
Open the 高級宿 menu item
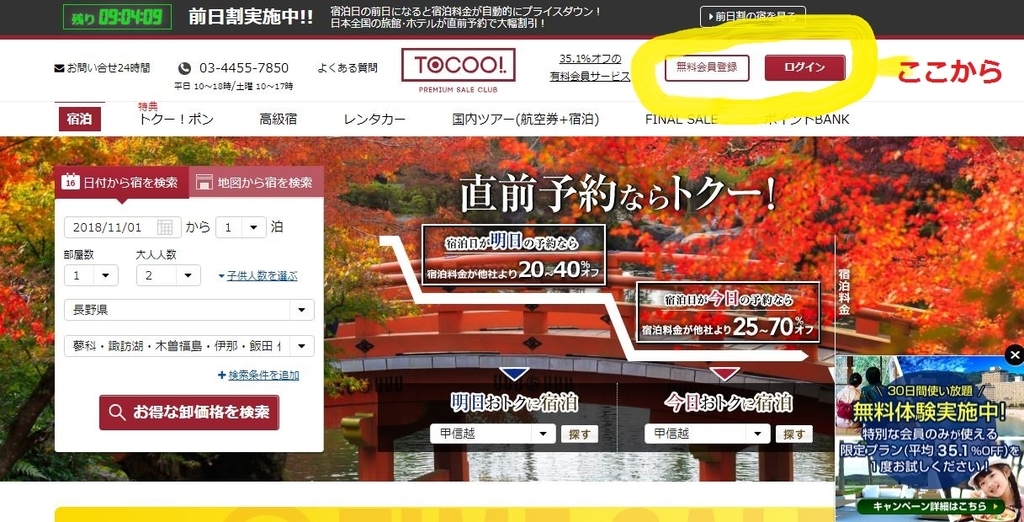tap(278, 120)
